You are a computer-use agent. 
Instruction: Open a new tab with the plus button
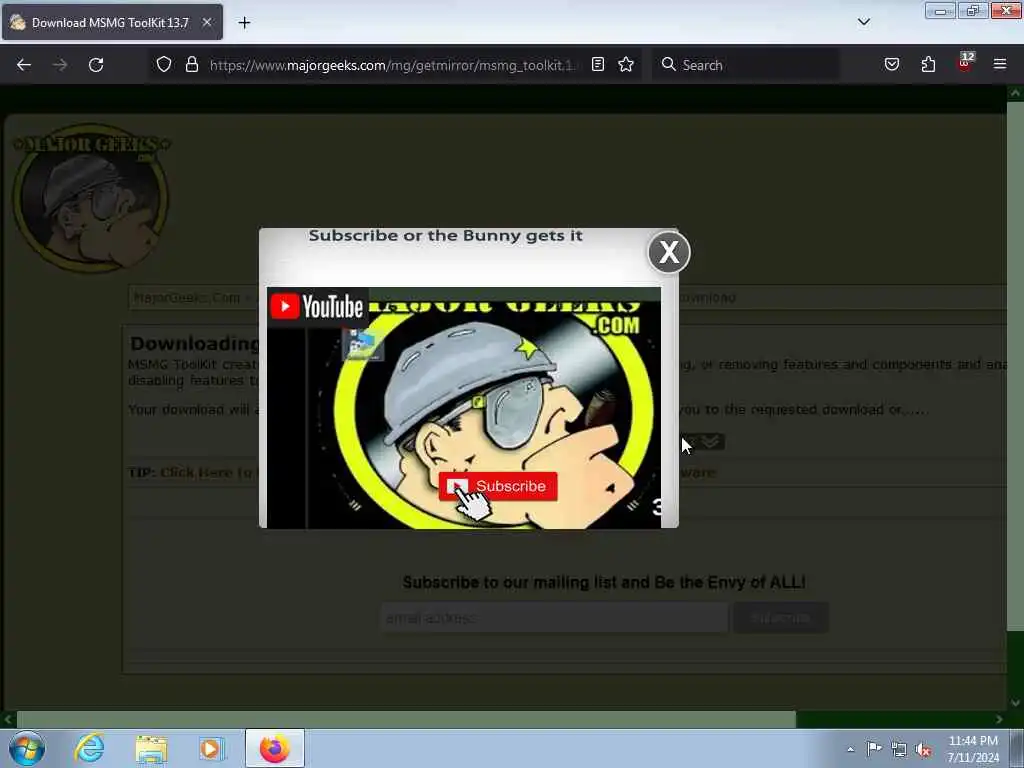[x=244, y=23]
